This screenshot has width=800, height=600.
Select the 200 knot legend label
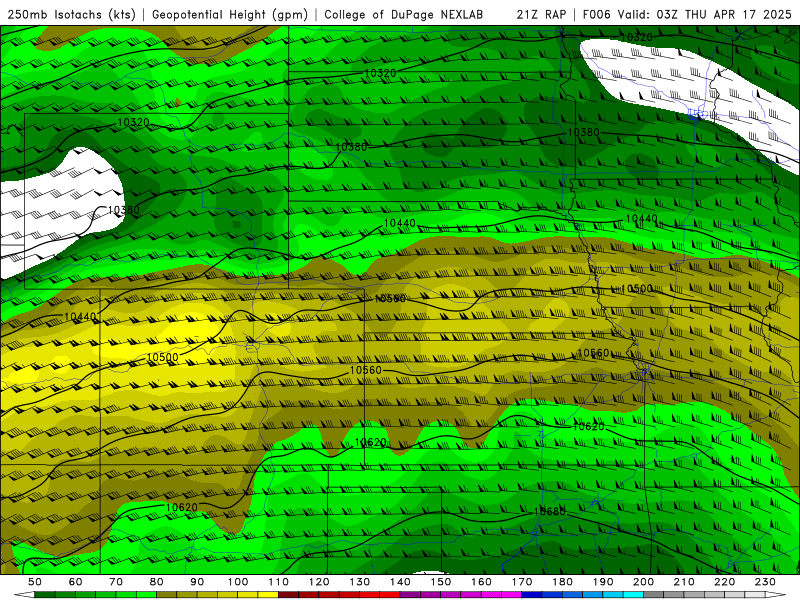point(643,582)
